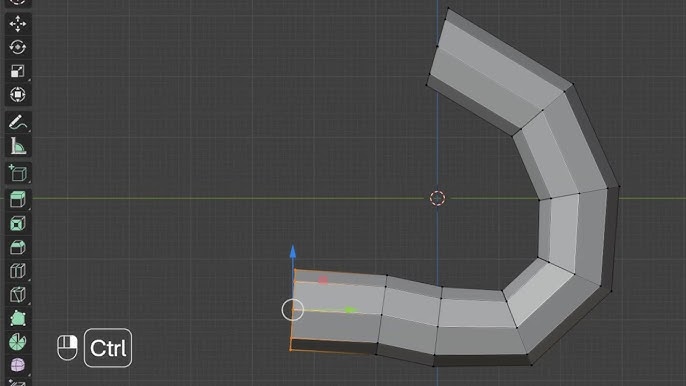The image size is (686, 386).
Task: Click the red X-axis gizmo handle
Action: [x=323, y=280]
